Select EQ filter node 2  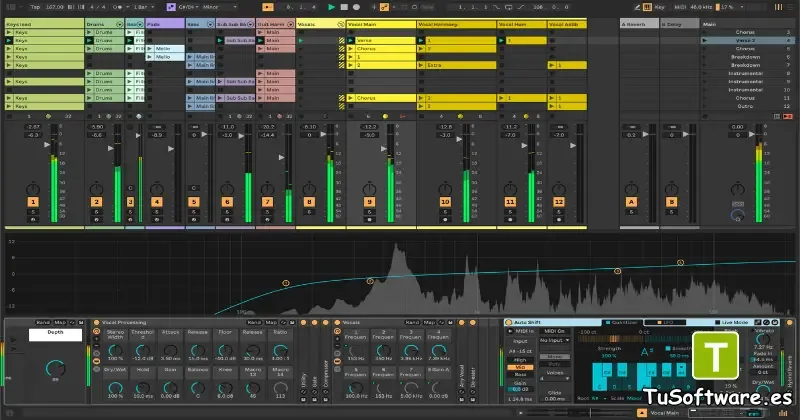pyautogui.click(x=370, y=281)
